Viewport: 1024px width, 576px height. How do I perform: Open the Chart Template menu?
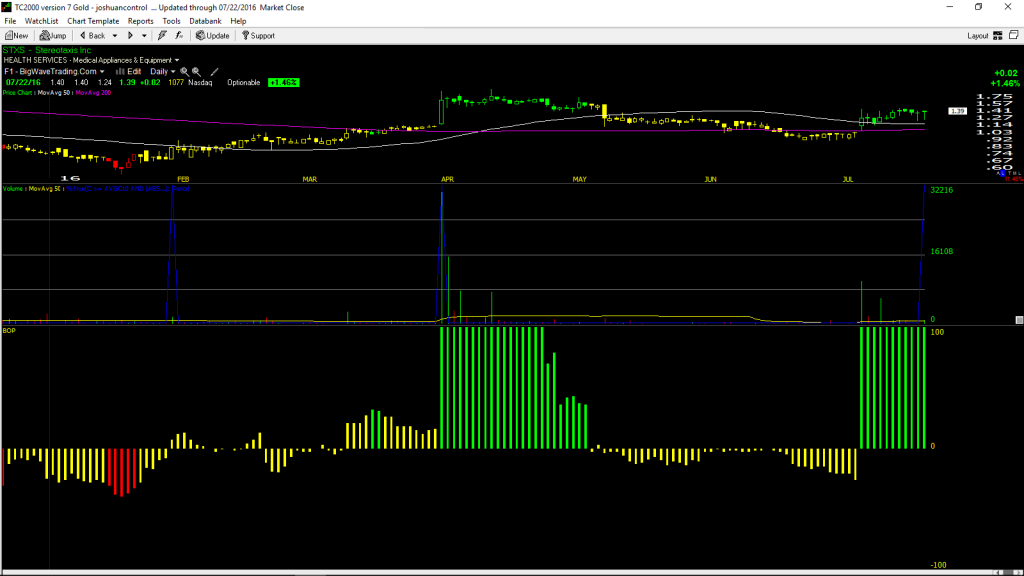point(93,22)
